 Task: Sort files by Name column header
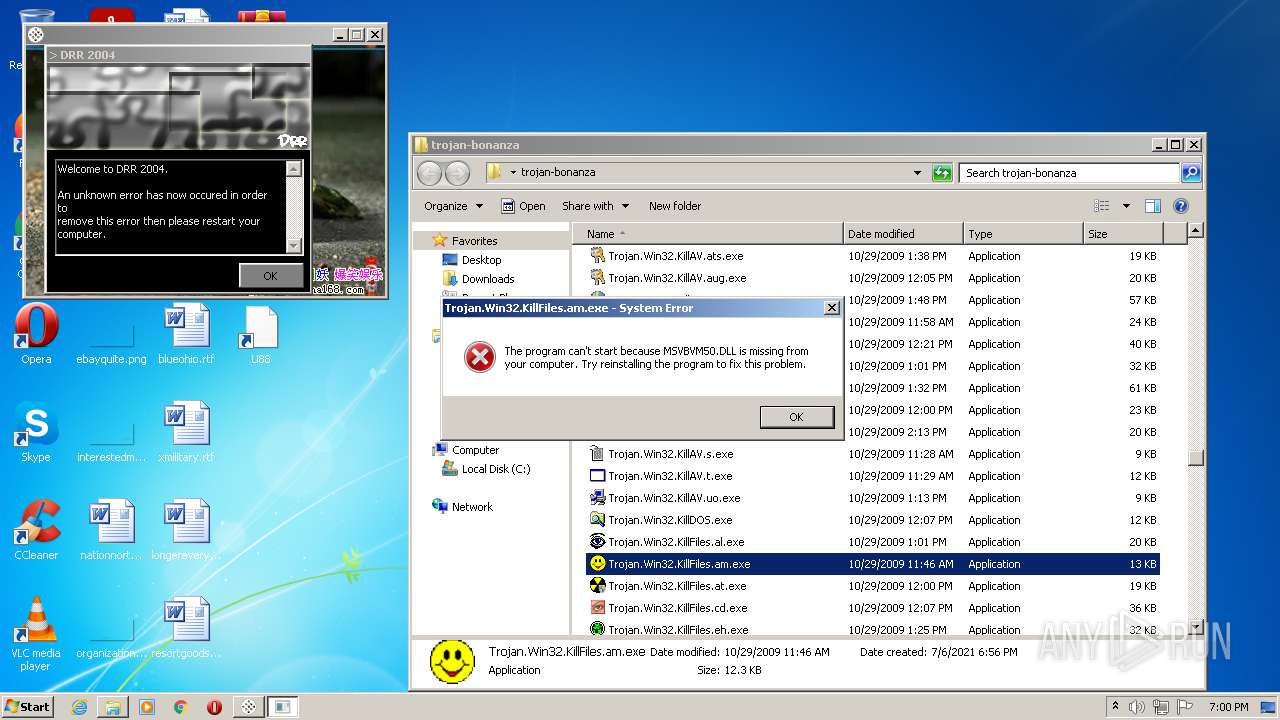tap(708, 234)
